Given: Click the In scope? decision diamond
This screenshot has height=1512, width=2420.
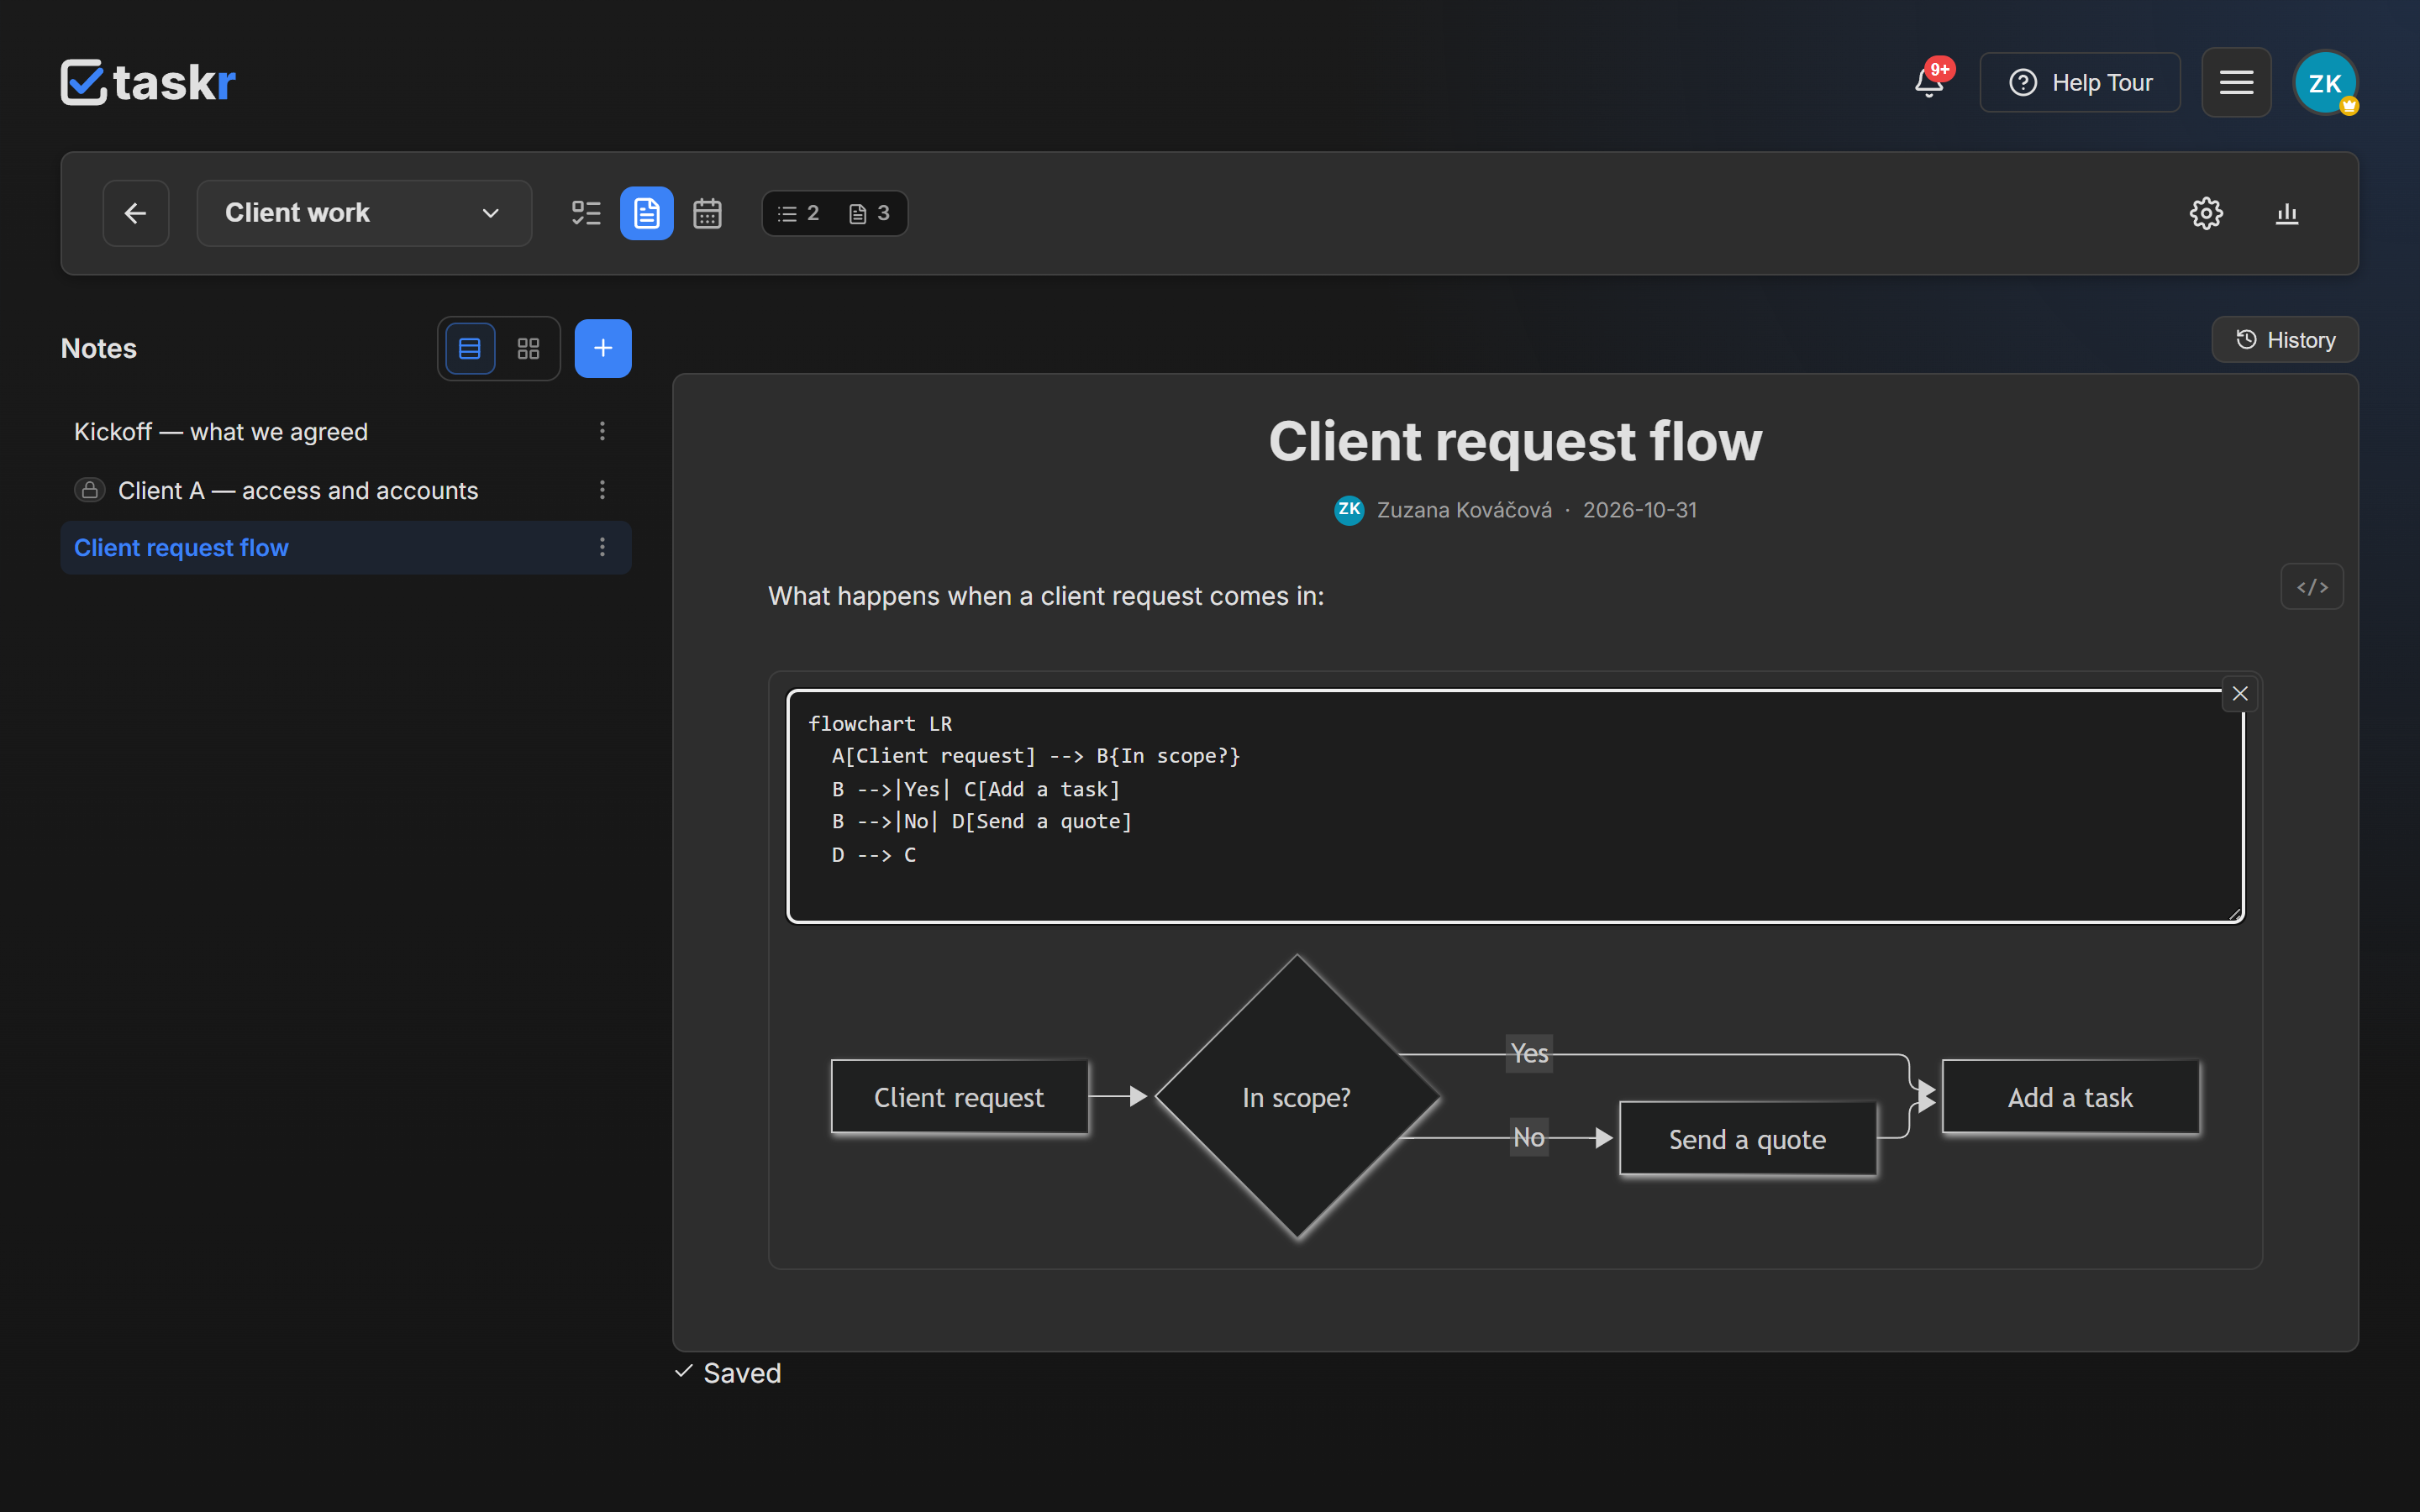Looking at the screenshot, I should pos(1297,1097).
